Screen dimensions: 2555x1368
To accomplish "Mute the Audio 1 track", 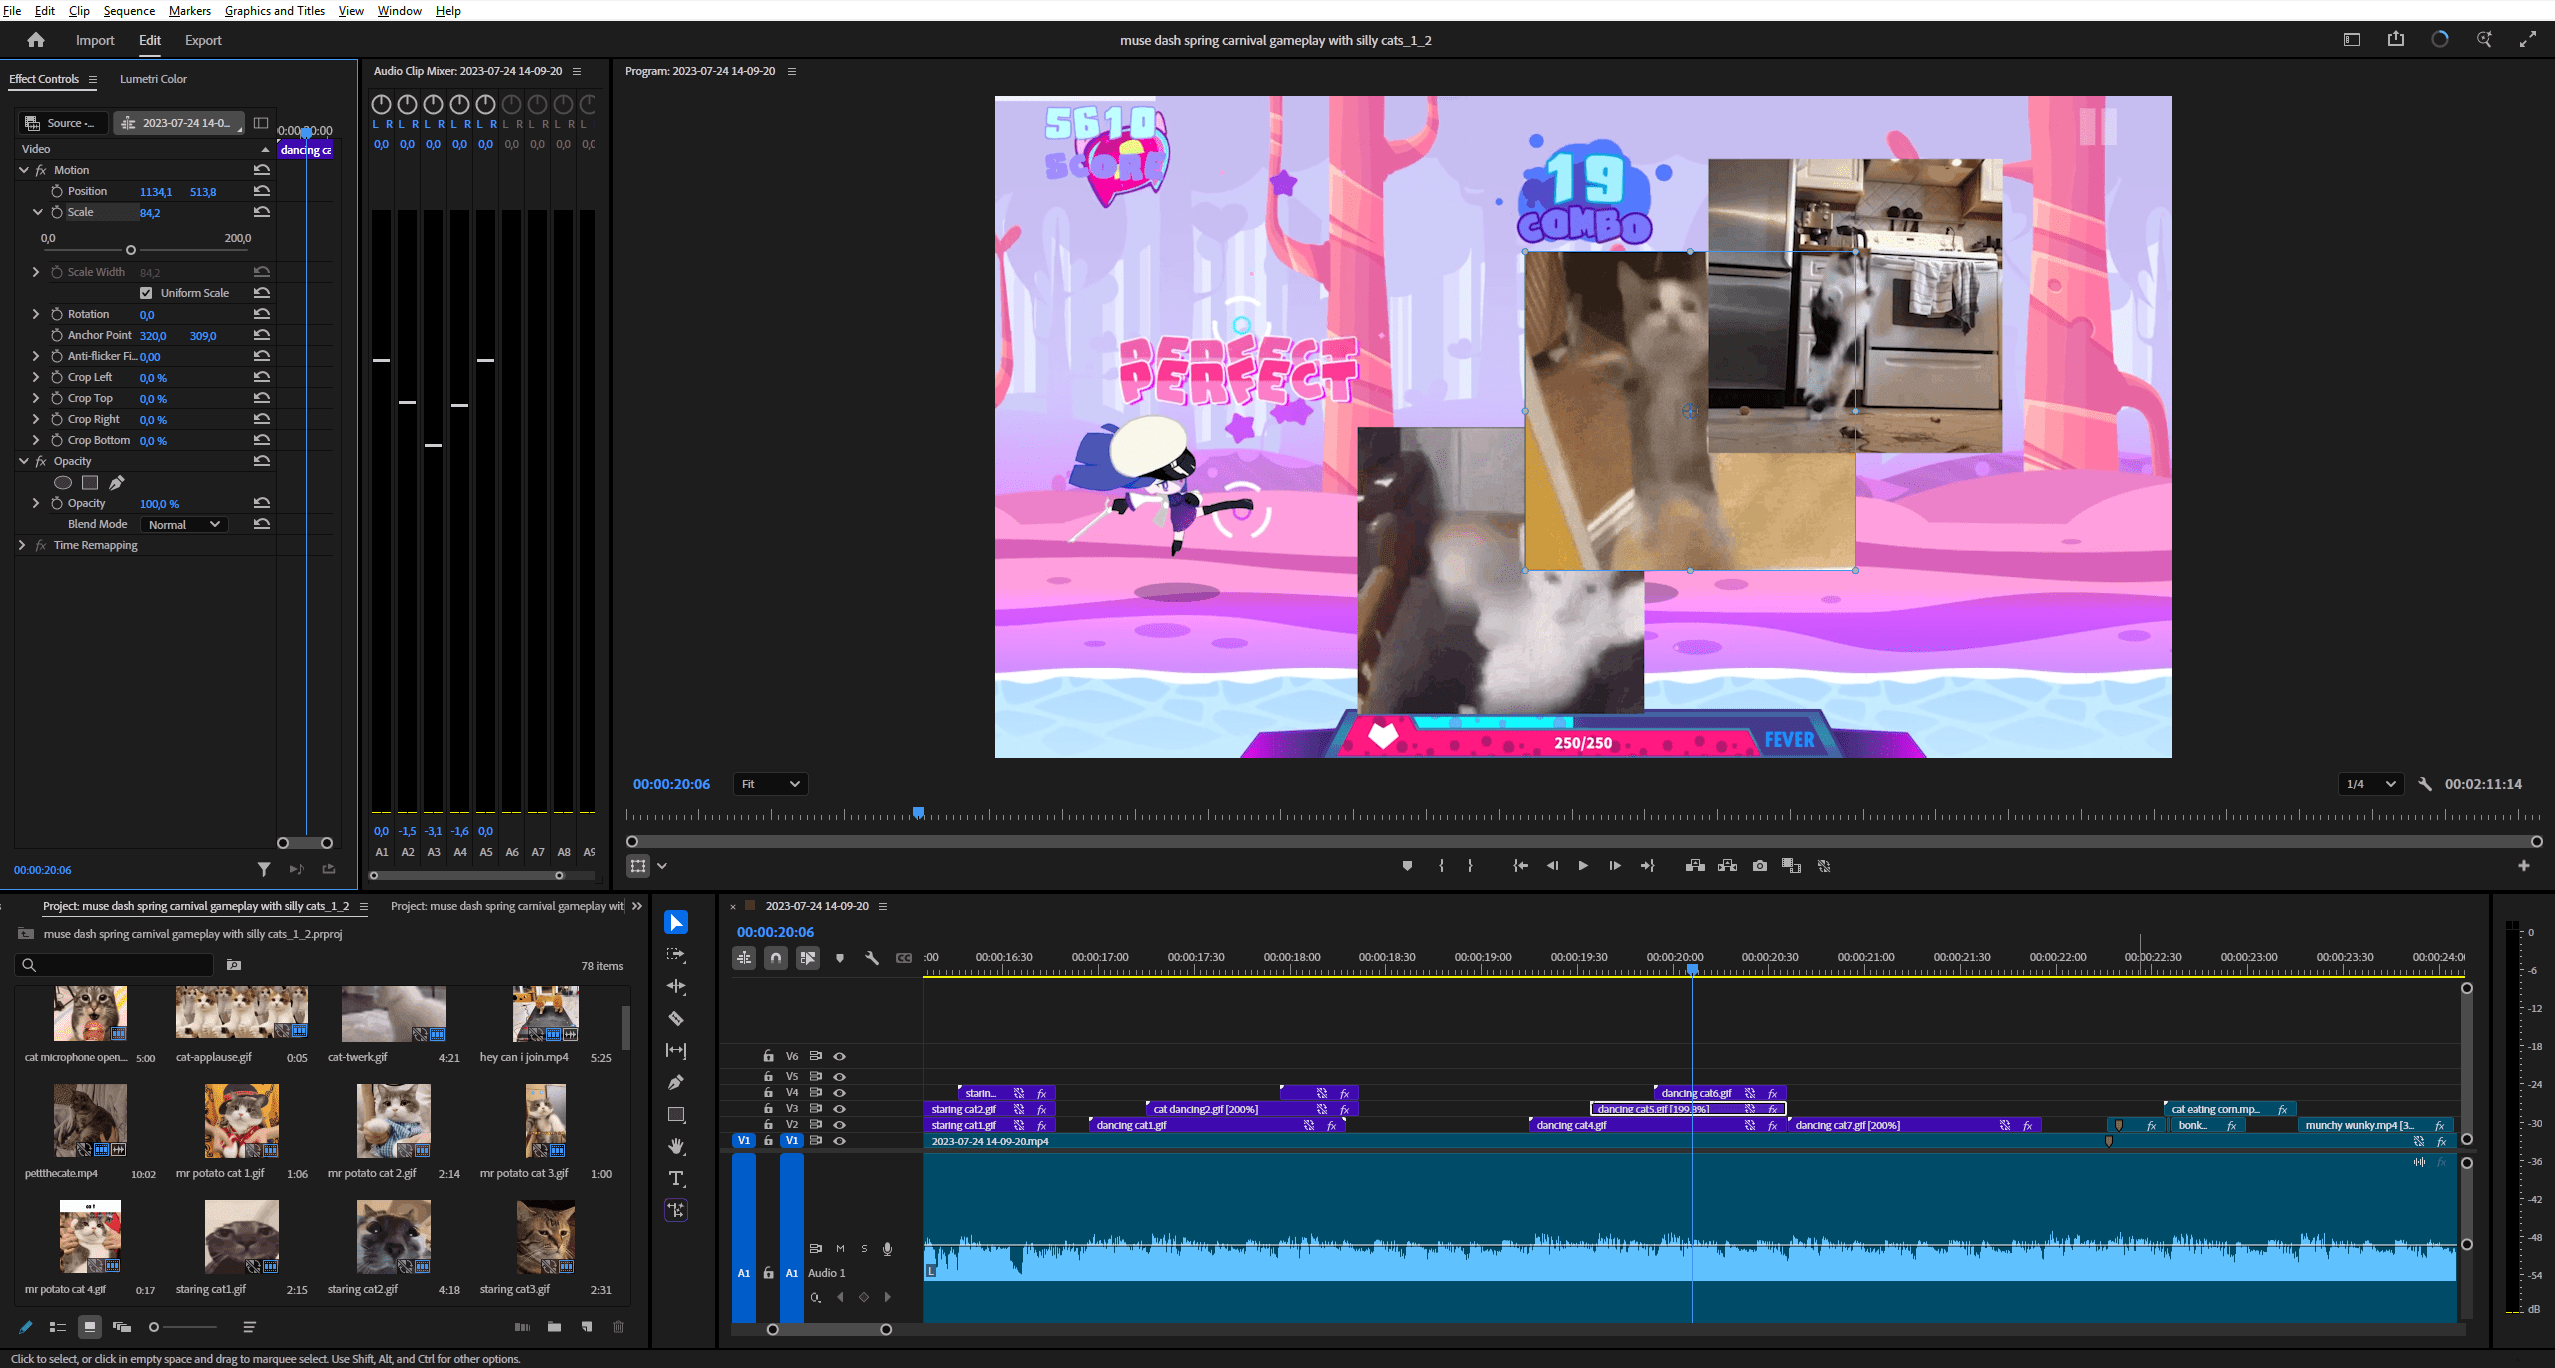I will (840, 1248).
